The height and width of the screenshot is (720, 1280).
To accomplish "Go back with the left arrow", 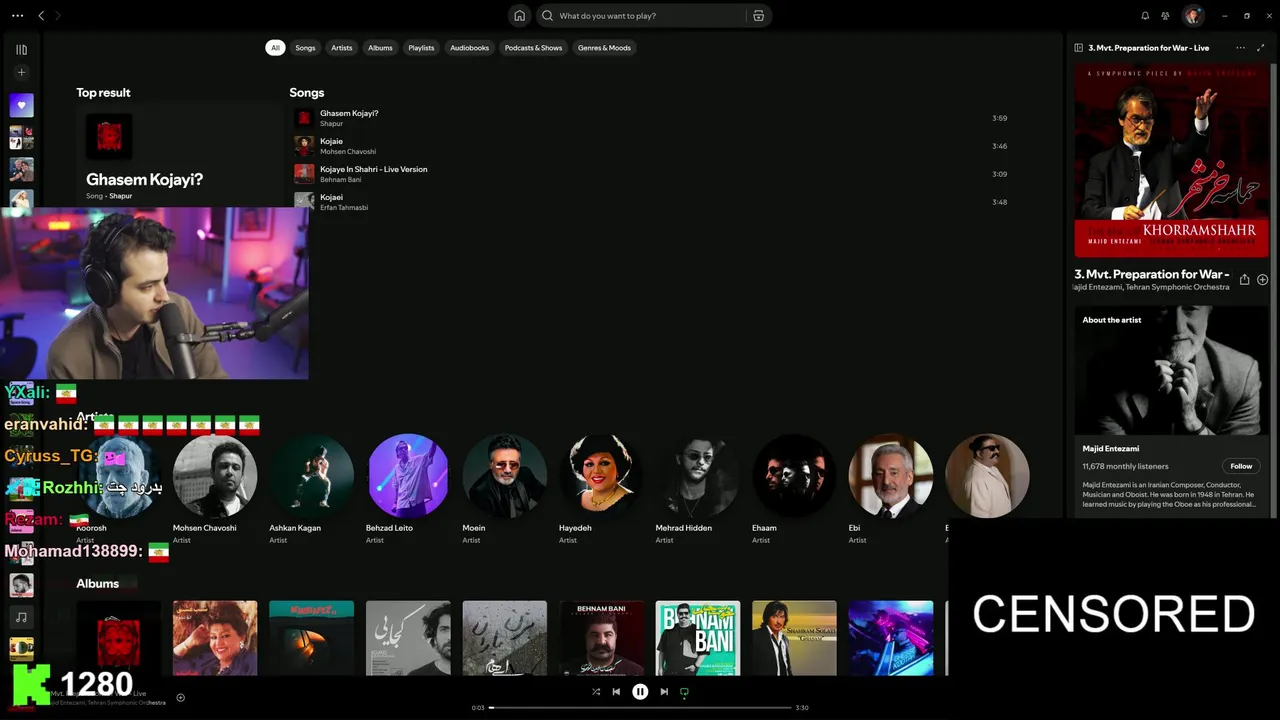I will 41,16.
